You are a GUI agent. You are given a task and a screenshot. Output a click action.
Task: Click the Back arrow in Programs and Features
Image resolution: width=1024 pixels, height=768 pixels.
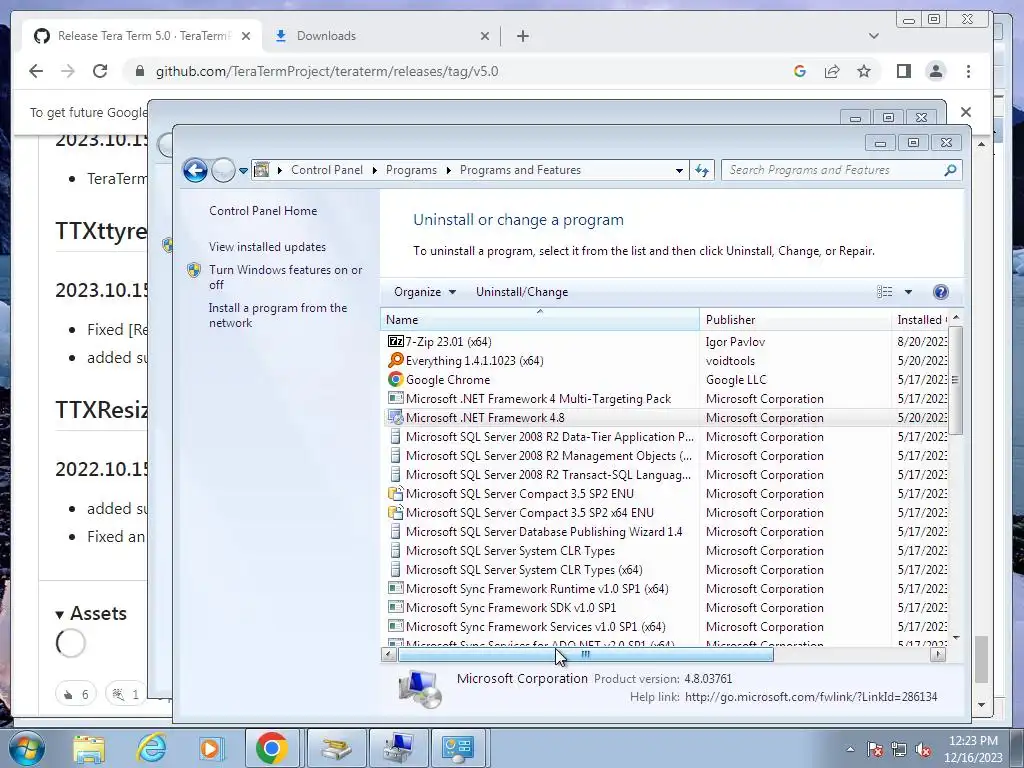coord(195,170)
